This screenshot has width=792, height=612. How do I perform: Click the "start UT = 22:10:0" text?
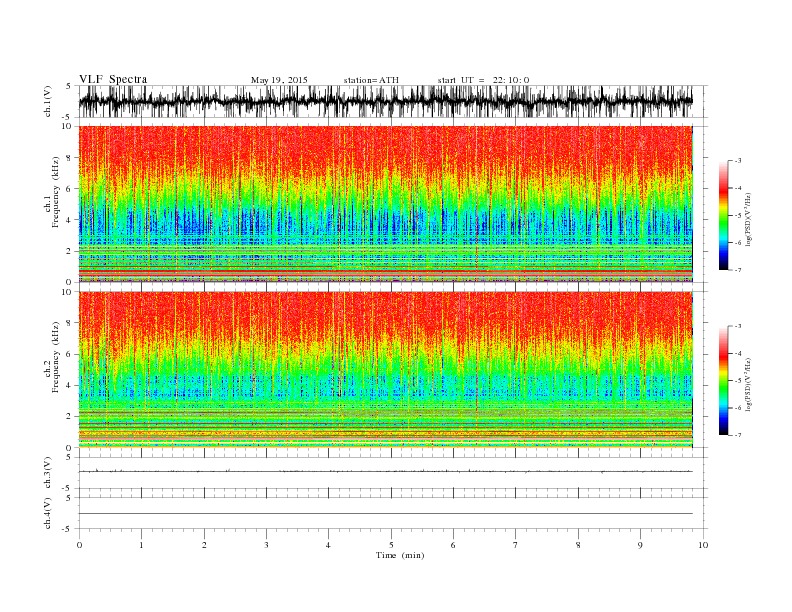(483, 80)
